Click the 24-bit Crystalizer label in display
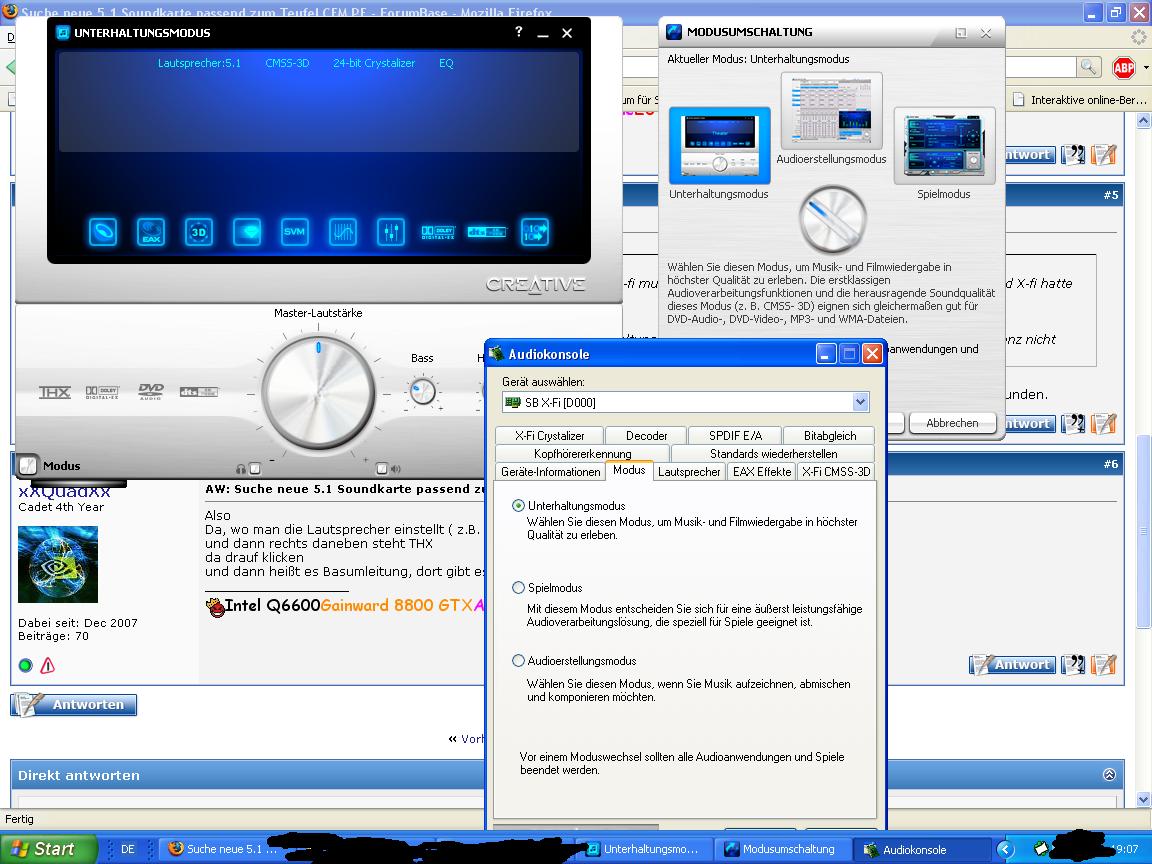This screenshot has height=864, width=1152. (374, 63)
